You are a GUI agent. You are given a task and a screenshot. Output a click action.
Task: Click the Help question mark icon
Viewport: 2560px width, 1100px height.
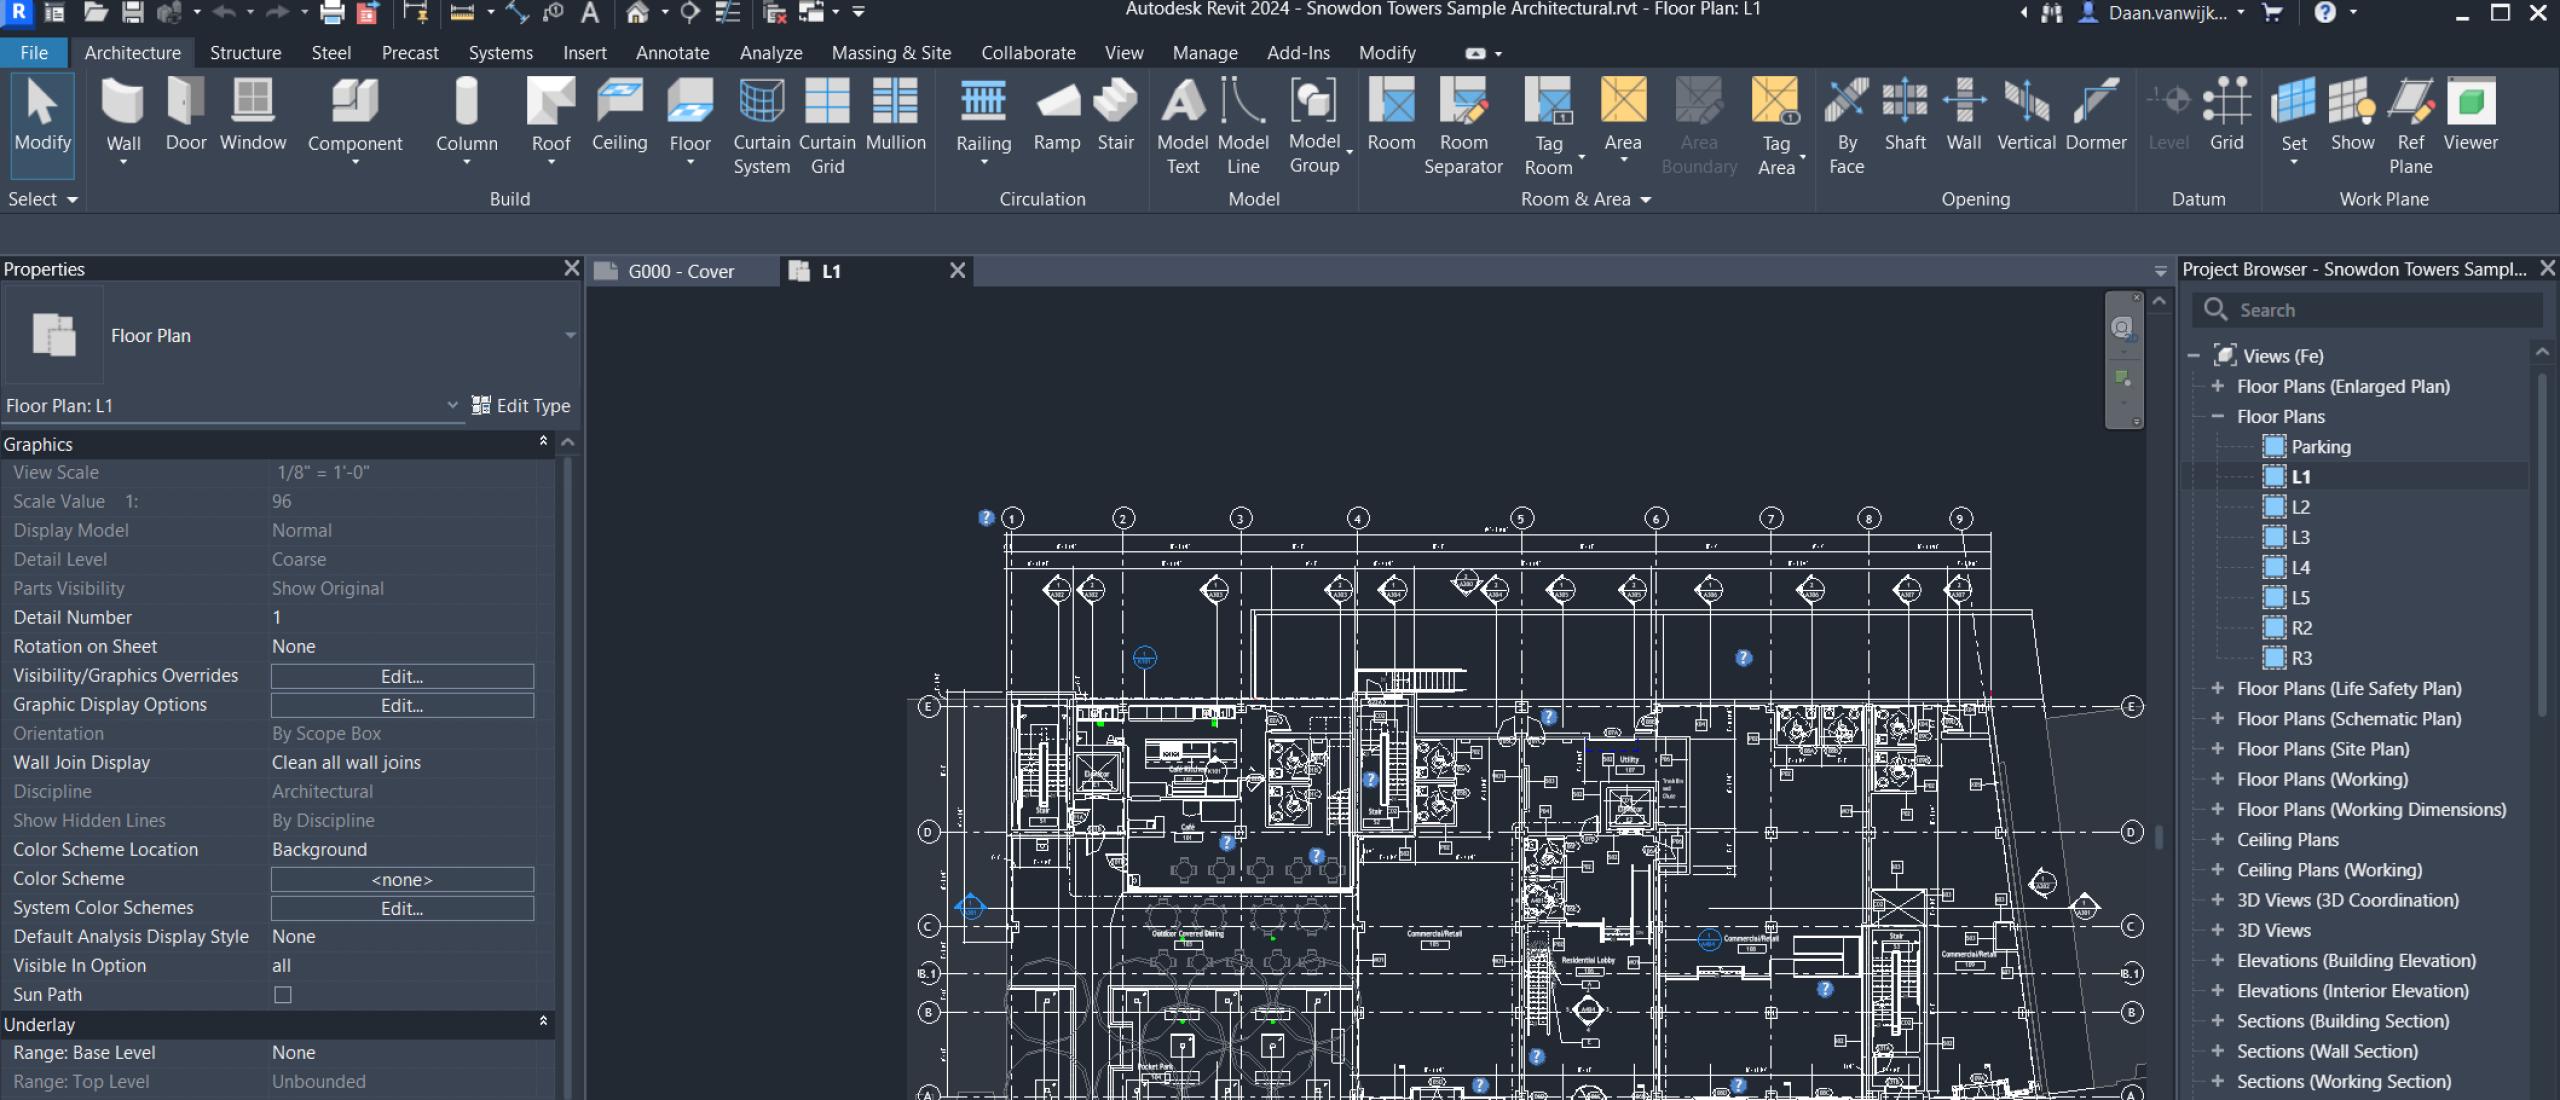click(2325, 12)
